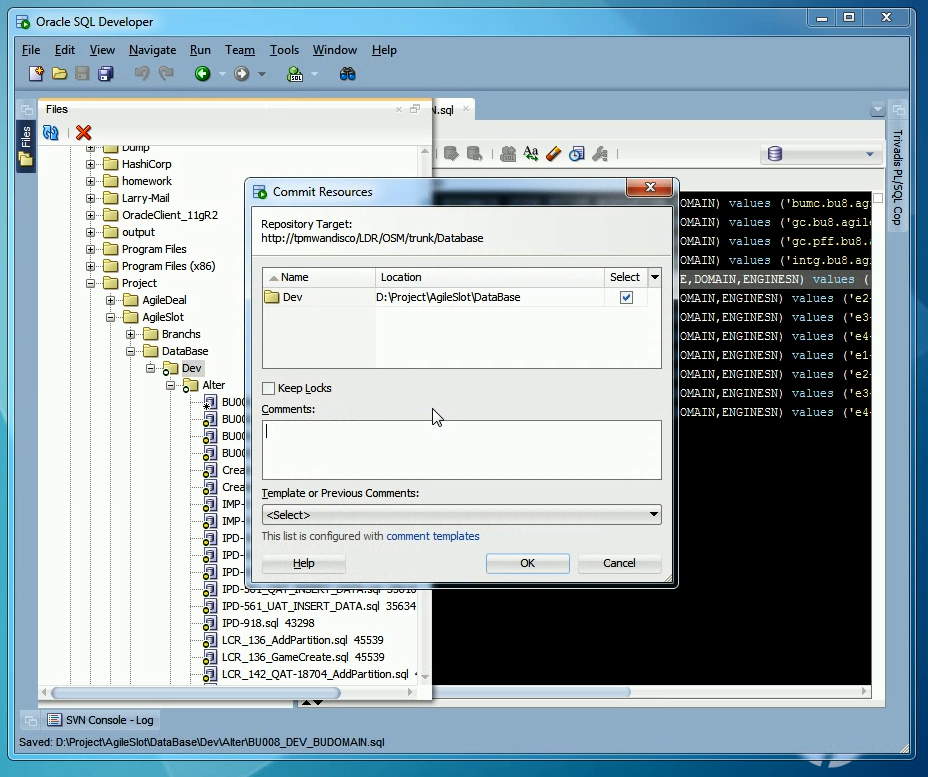The width and height of the screenshot is (928, 777).
Task: Click the New file icon in main toolbar
Action: click(x=37, y=74)
